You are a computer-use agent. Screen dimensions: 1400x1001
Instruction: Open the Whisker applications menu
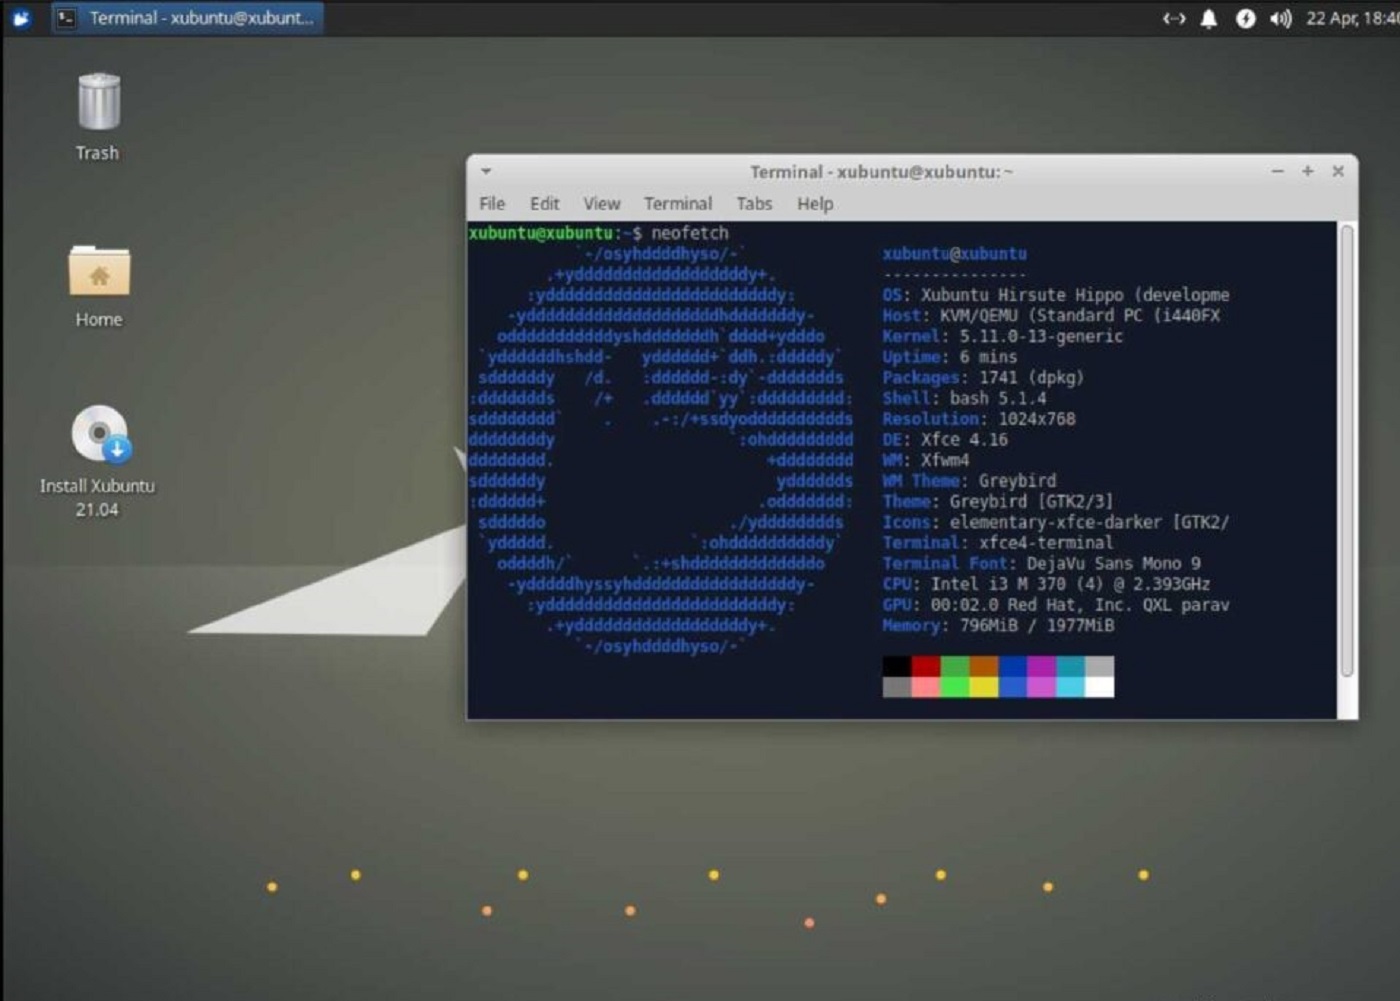pyautogui.click(x=20, y=17)
